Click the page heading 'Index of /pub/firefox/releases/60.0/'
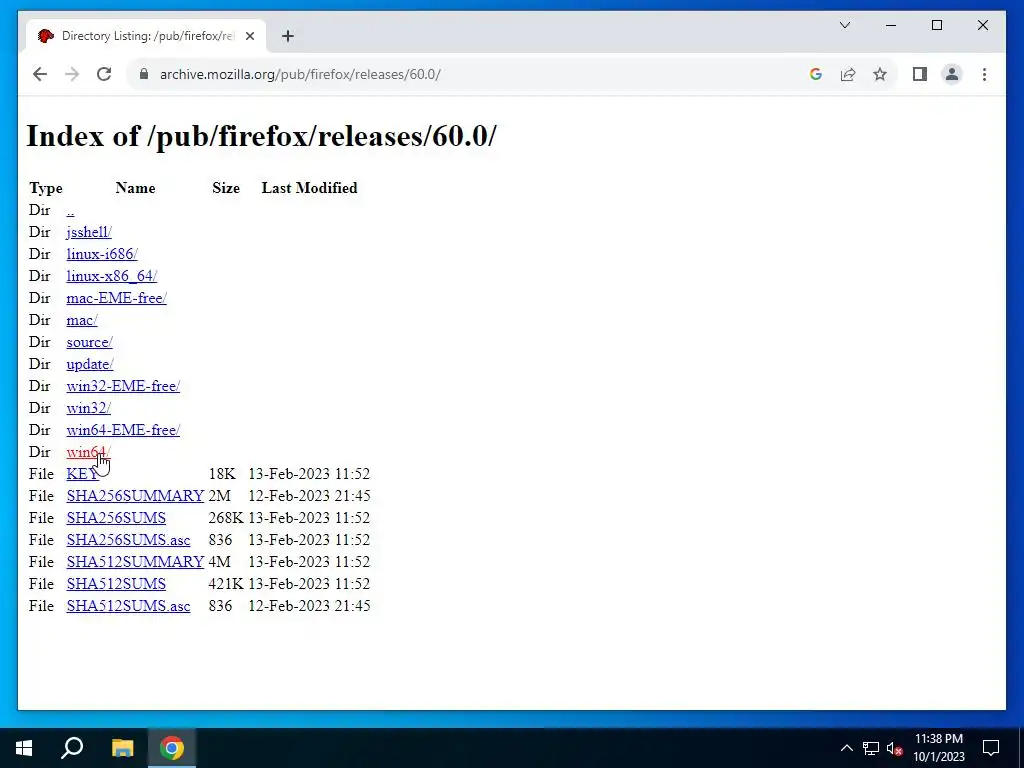1024x768 pixels. [x=261, y=136]
